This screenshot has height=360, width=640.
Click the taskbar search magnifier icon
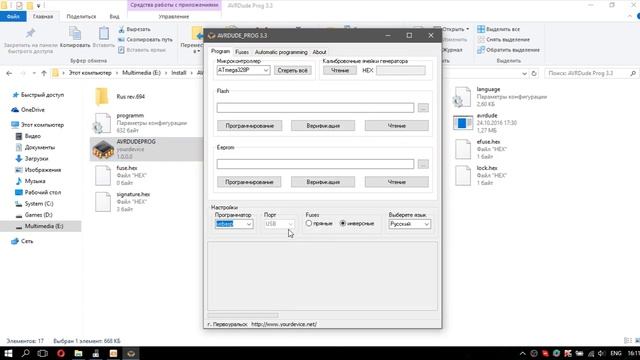tap(25, 353)
